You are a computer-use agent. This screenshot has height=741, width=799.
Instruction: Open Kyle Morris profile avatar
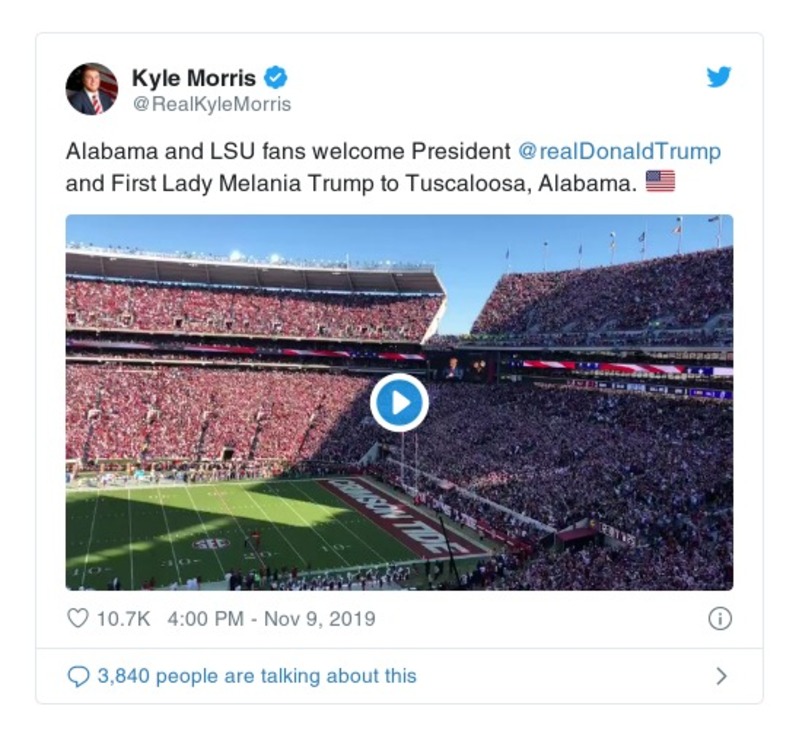pos(92,89)
